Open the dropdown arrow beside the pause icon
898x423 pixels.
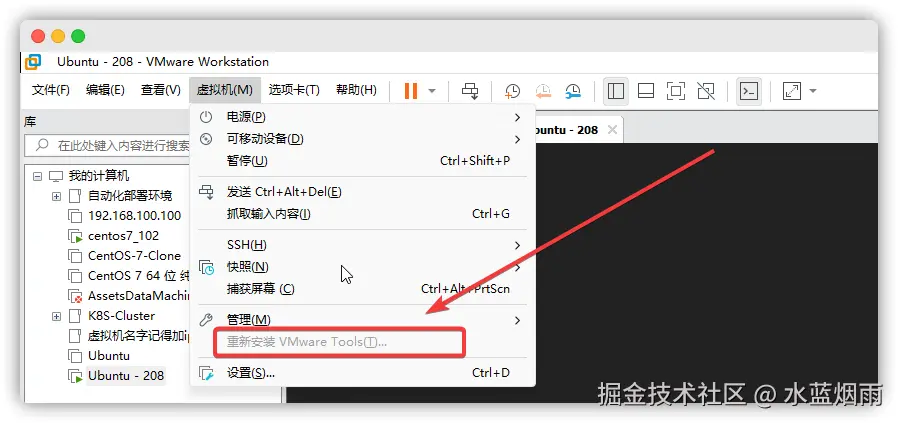432,91
